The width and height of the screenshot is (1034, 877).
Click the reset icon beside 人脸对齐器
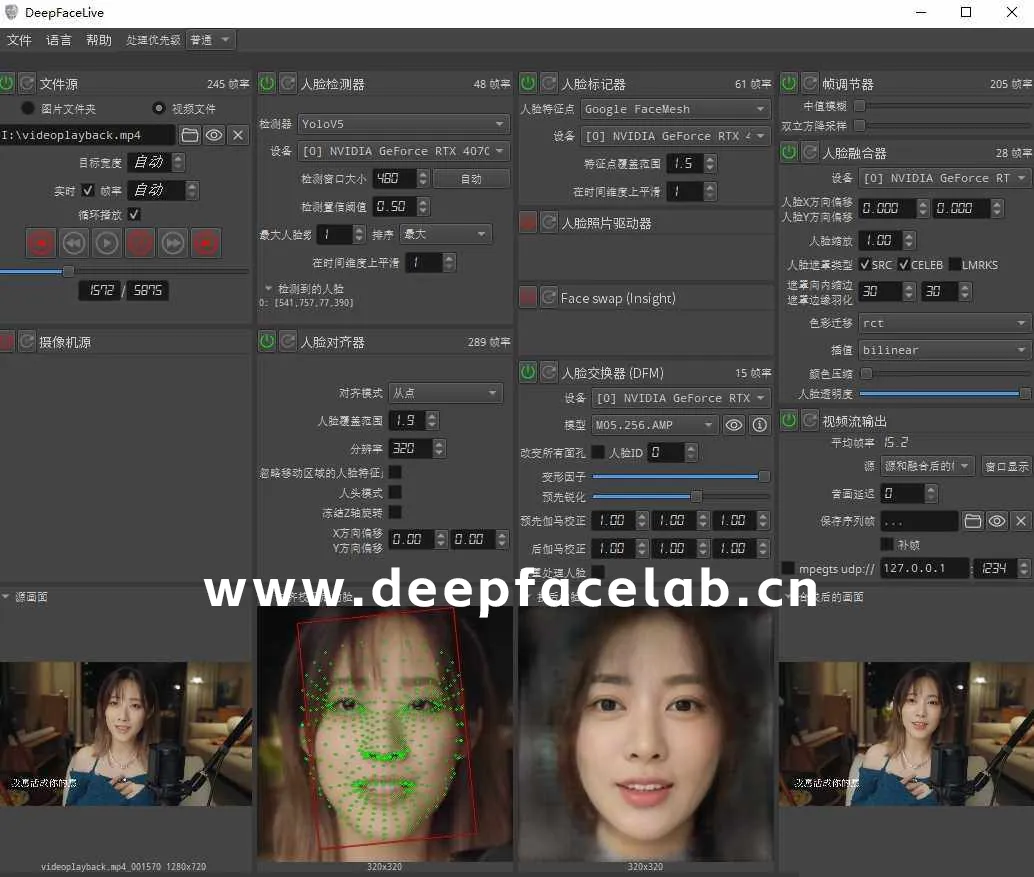pos(288,341)
